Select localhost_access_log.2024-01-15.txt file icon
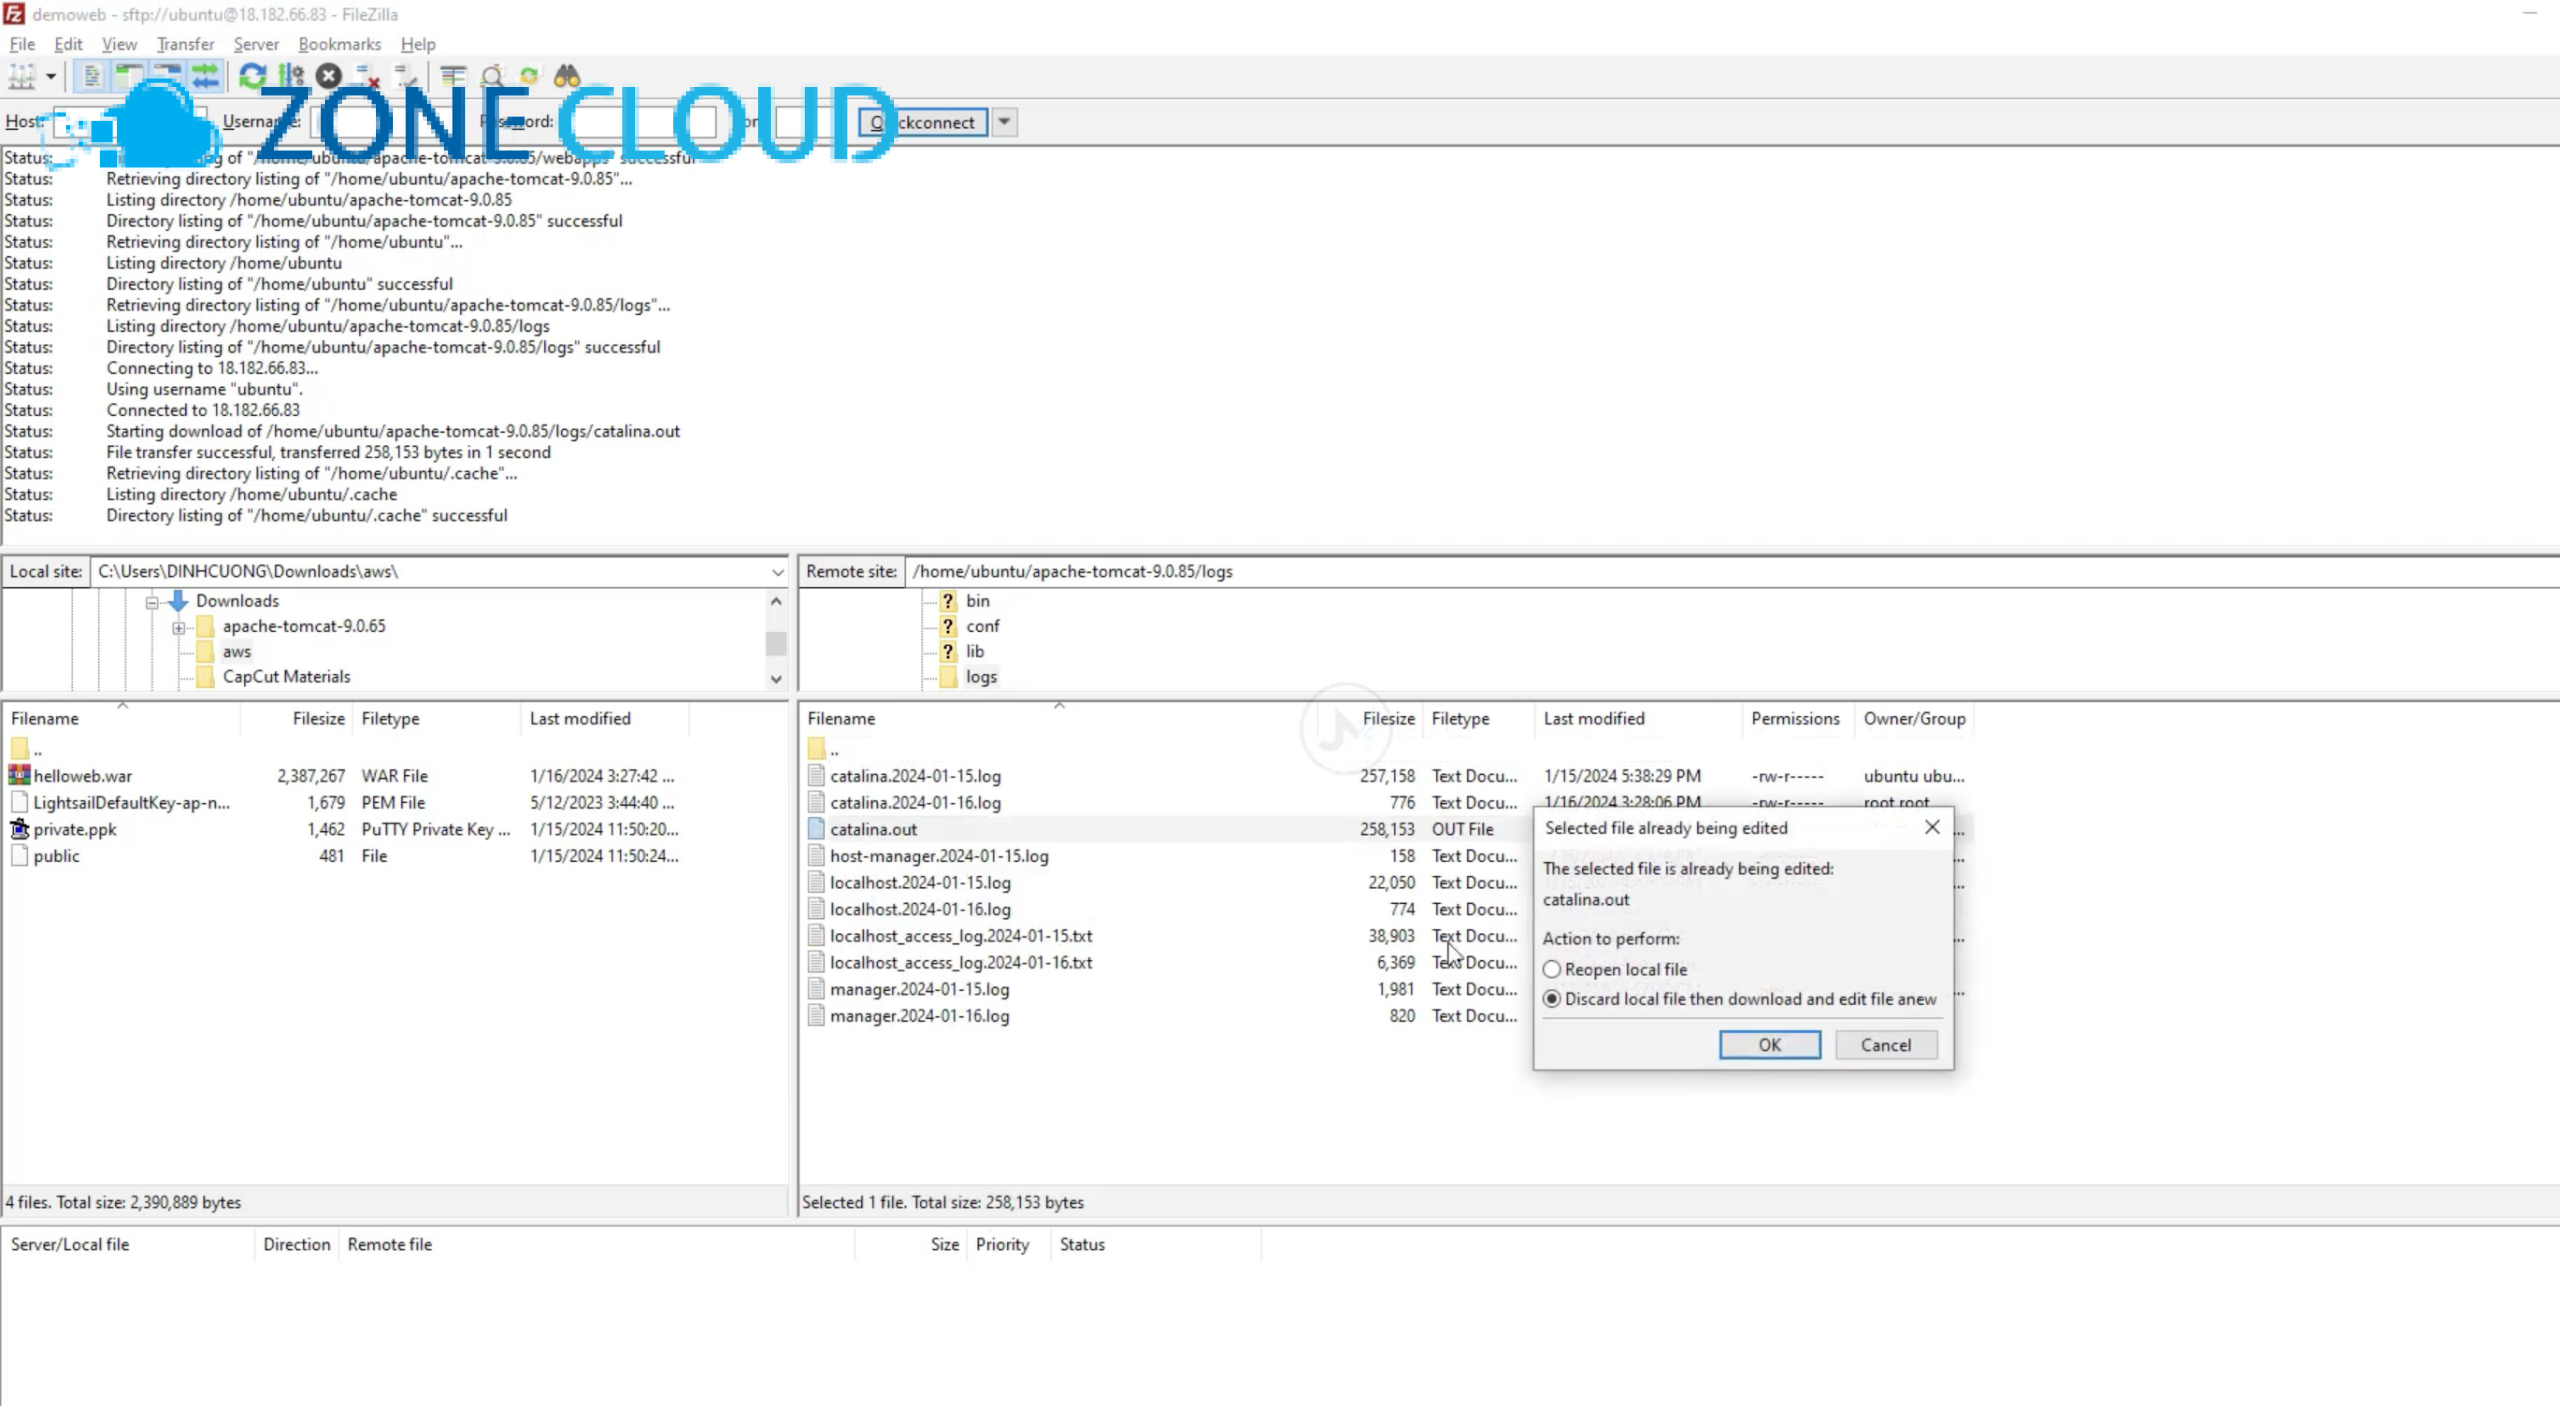The height and width of the screenshot is (1406, 2560). [x=816, y=936]
